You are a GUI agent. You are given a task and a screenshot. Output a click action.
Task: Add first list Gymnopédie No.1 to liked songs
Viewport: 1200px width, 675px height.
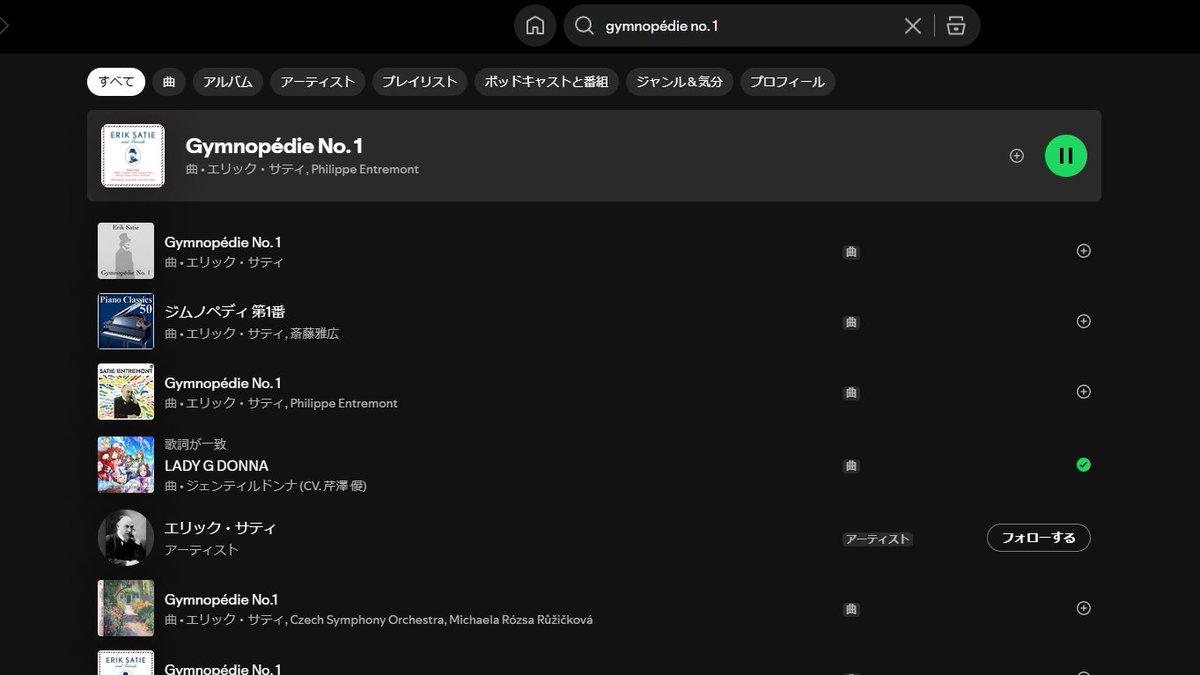coord(1083,251)
